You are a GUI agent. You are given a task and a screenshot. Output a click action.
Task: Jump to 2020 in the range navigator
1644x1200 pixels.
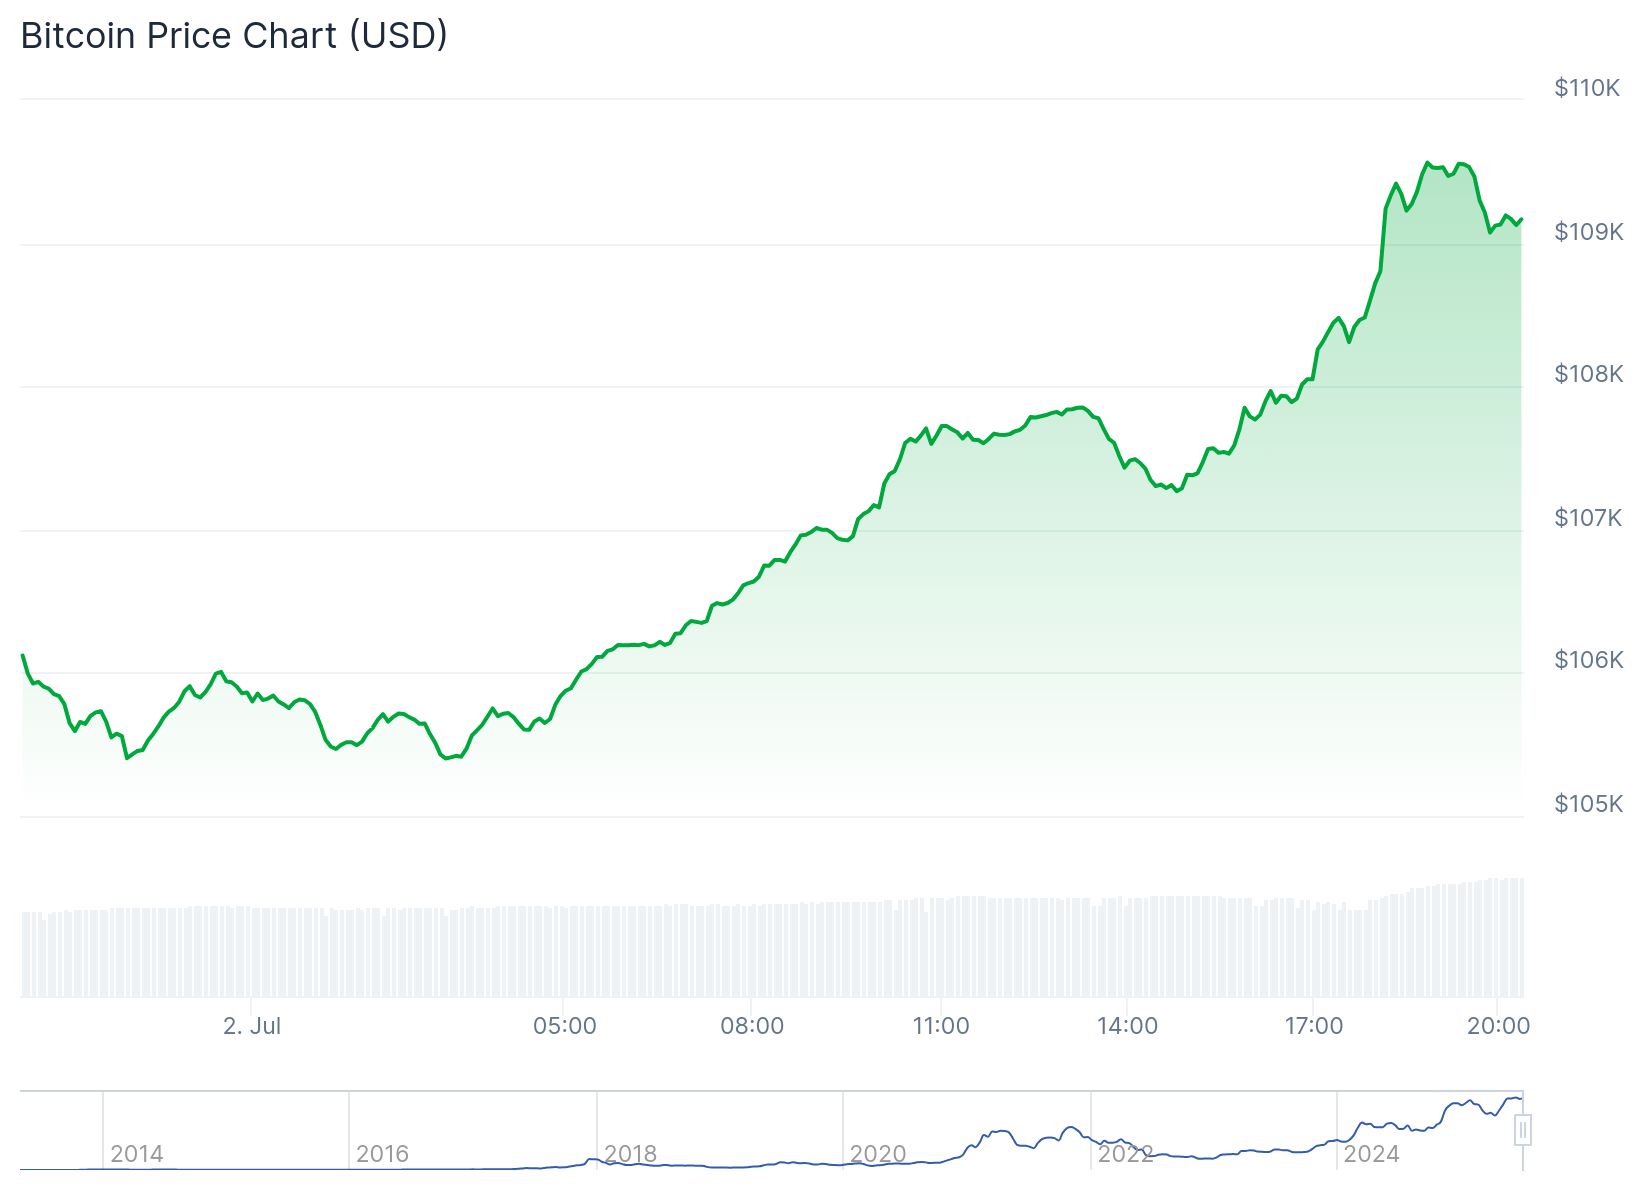[878, 1154]
